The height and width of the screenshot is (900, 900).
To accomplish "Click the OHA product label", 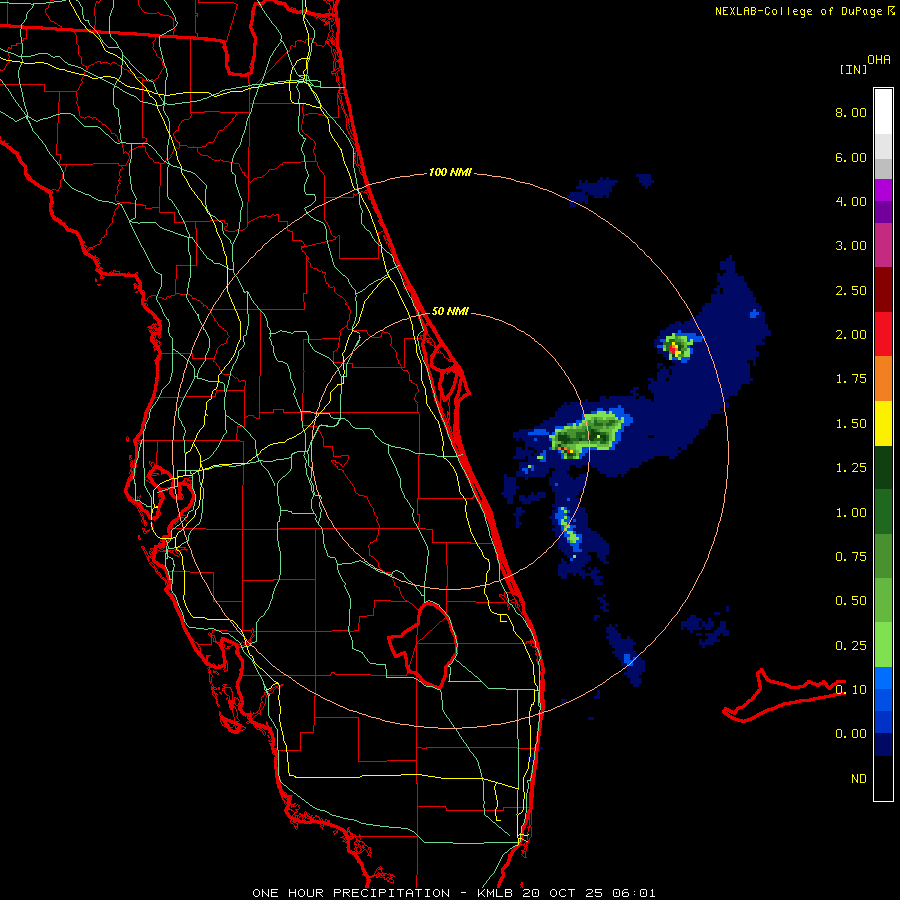I will 879,60.
